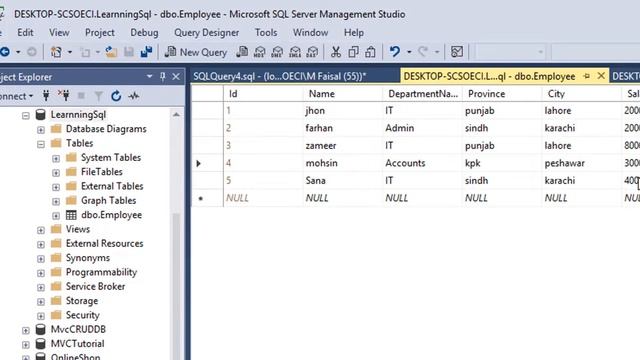Click the New Project toolbar icon
The height and width of the screenshot is (360, 640).
click(x=56, y=52)
